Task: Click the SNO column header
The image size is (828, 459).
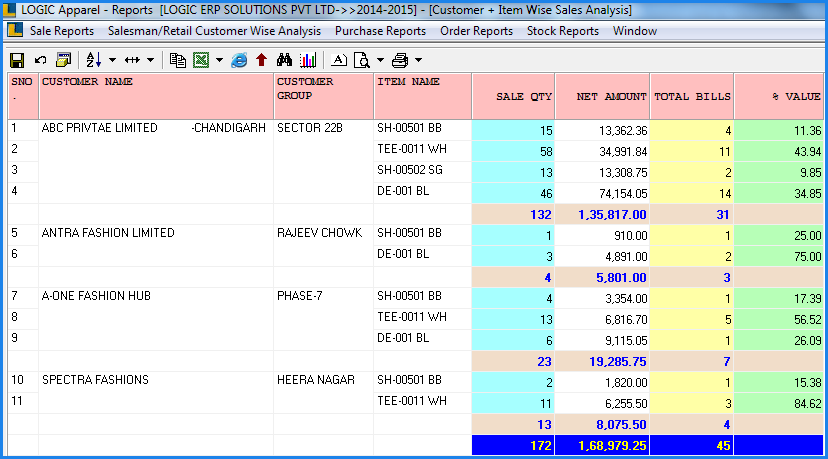Action: click(23, 96)
